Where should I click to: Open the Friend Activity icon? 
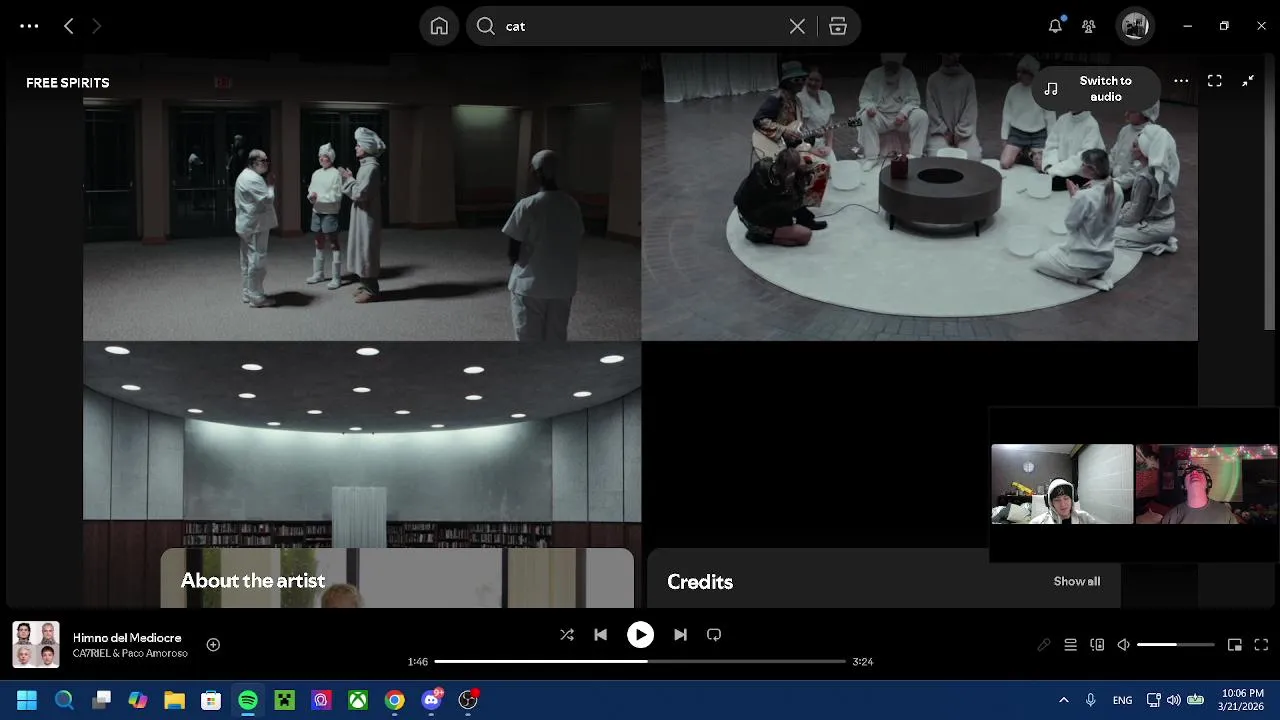[x=1089, y=26]
